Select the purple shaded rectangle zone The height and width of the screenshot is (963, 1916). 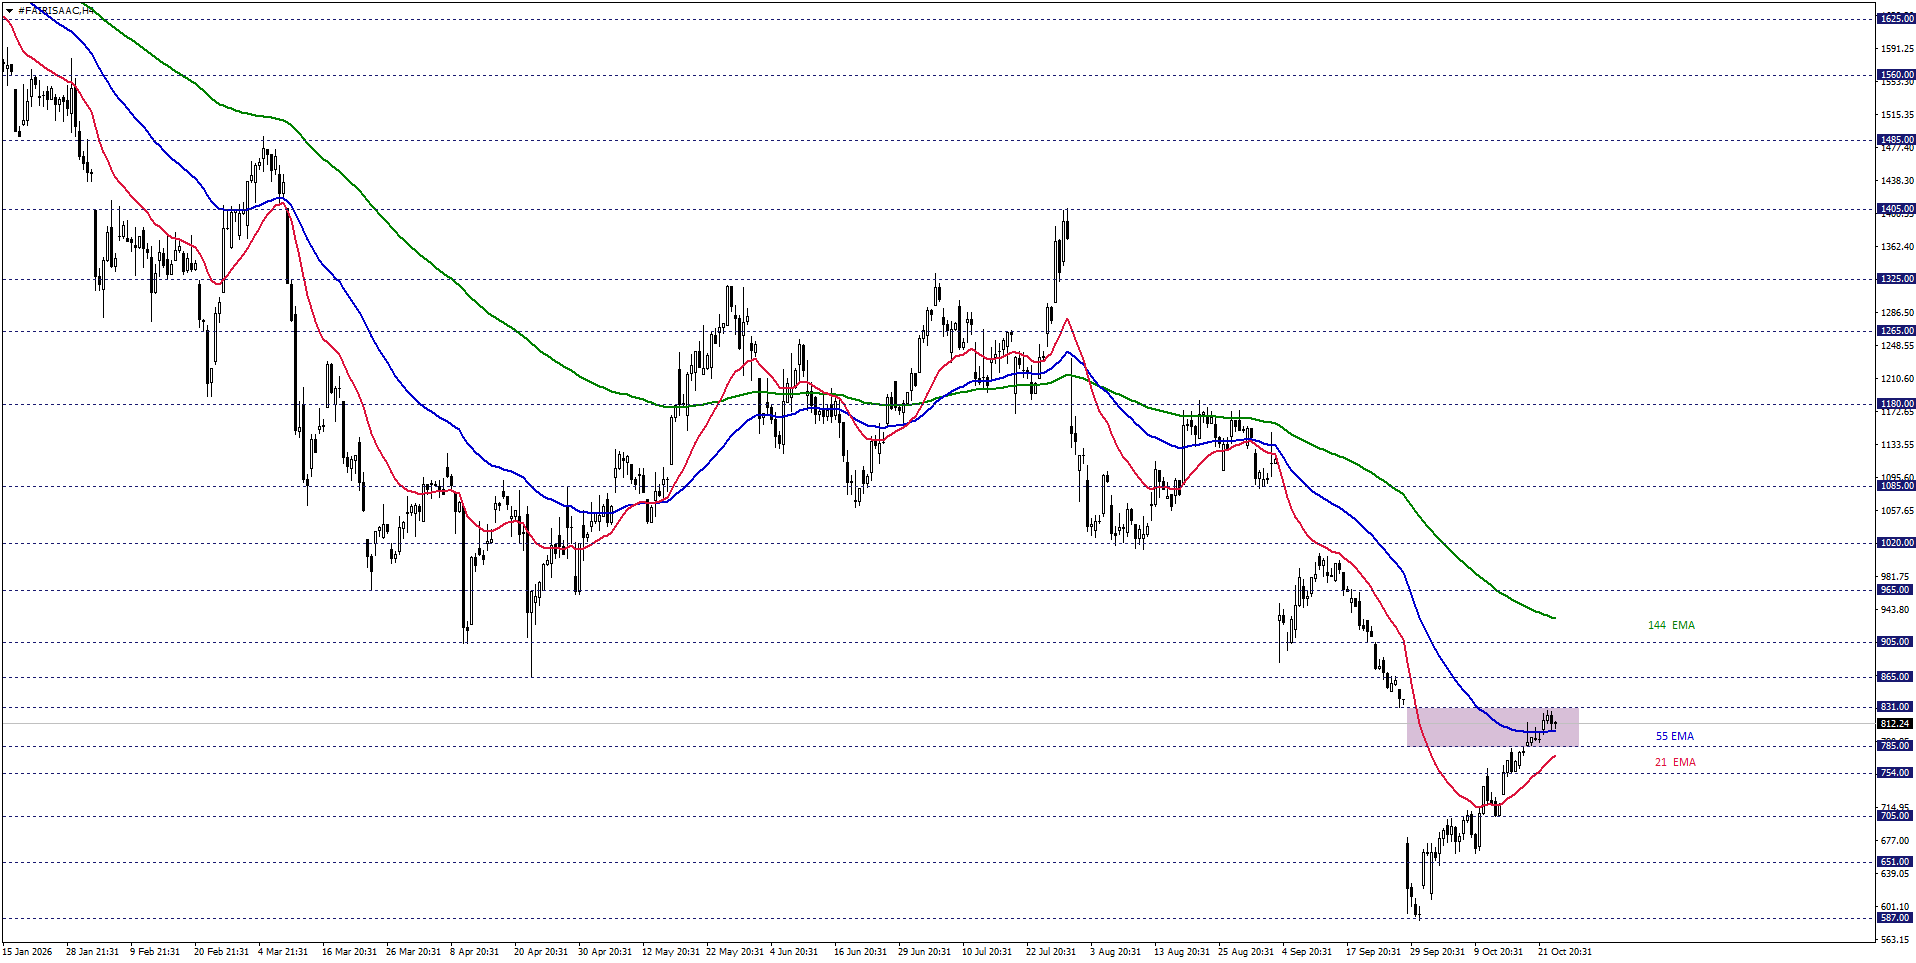tap(1492, 727)
